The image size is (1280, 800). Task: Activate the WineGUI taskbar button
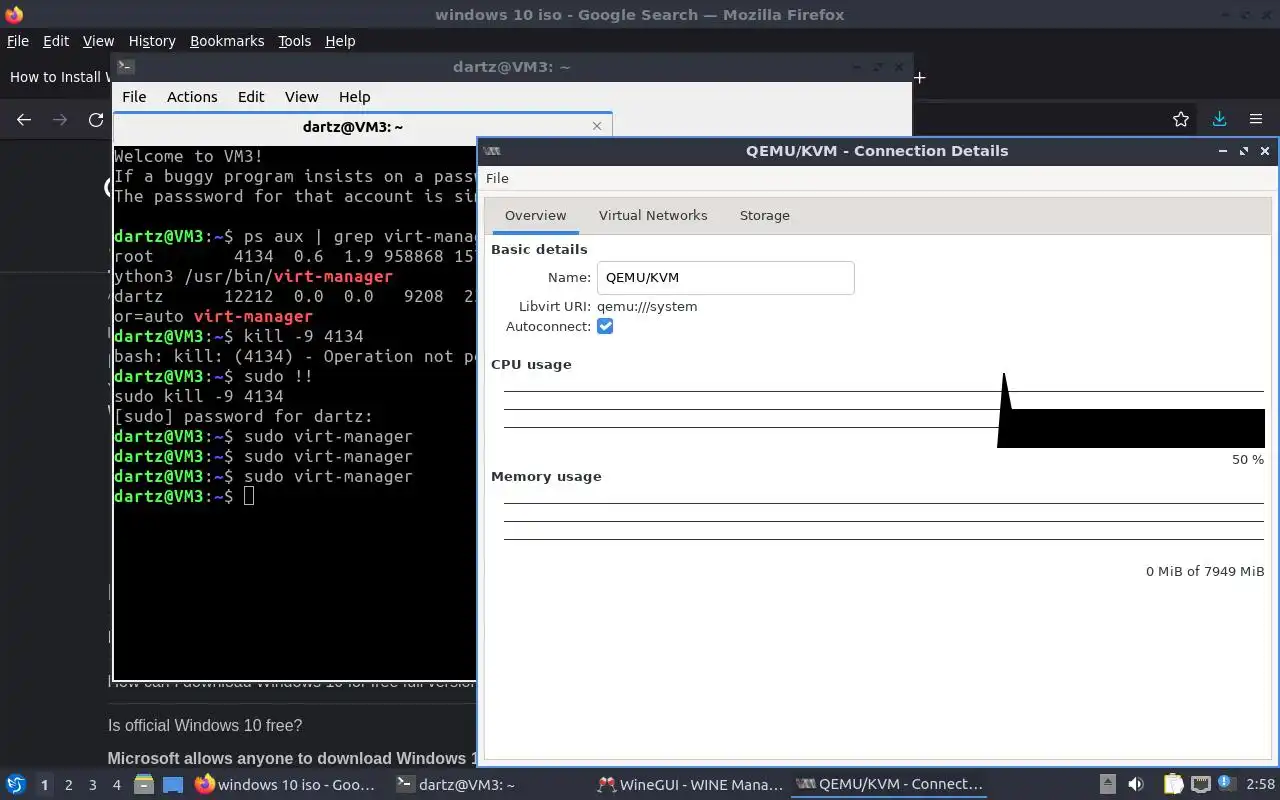click(x=689, y=785)
